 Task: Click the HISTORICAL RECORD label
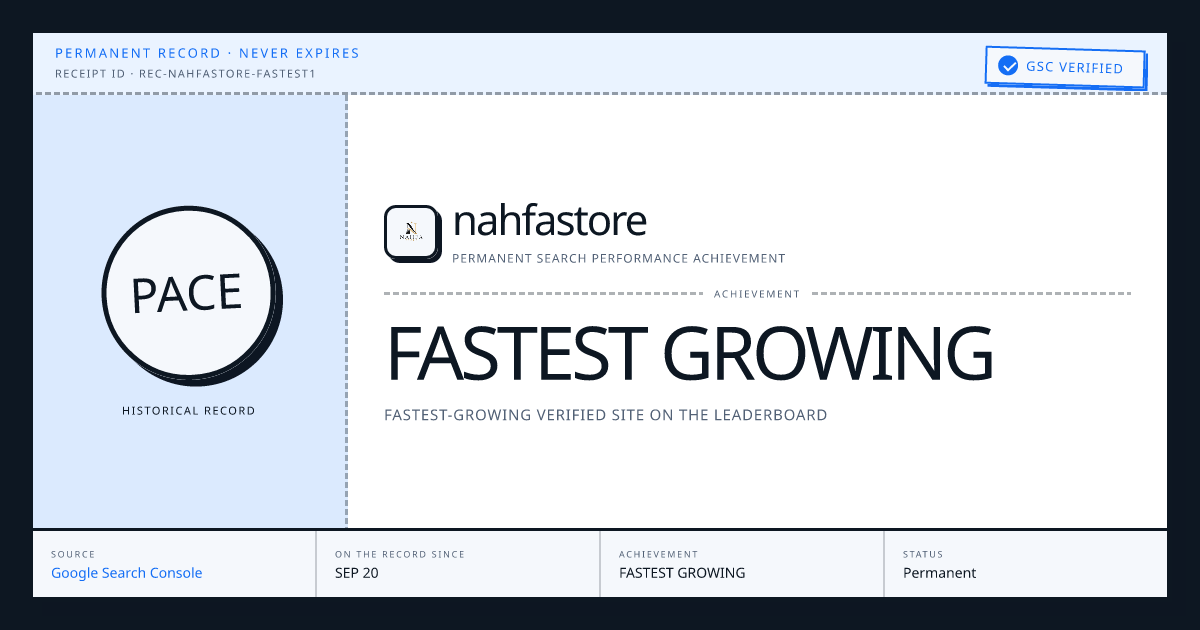(189, 411)
